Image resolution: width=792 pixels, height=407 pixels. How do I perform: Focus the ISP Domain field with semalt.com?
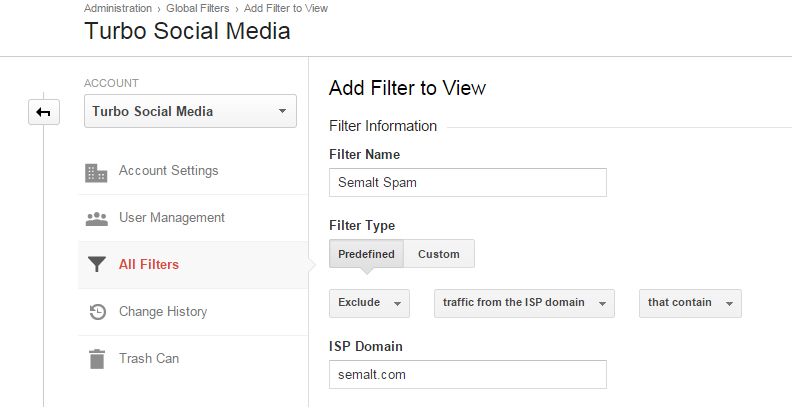[x=467, y=374]
